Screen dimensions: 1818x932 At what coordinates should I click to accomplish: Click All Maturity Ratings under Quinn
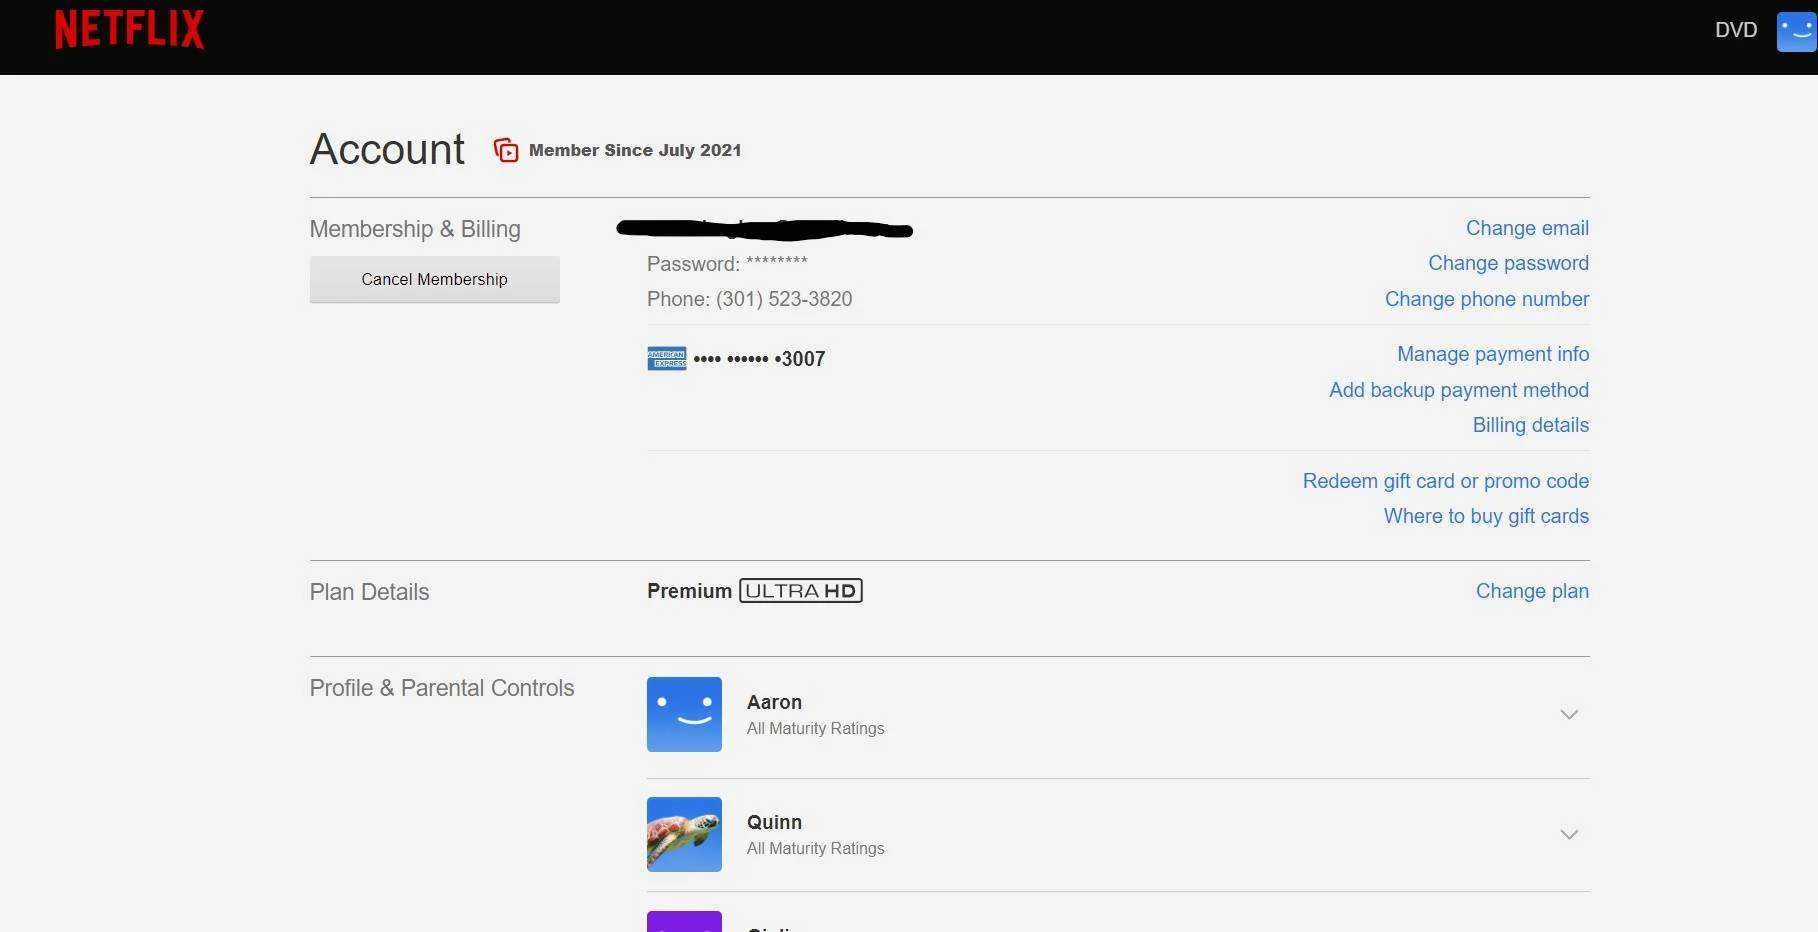(x=815, y=848)
